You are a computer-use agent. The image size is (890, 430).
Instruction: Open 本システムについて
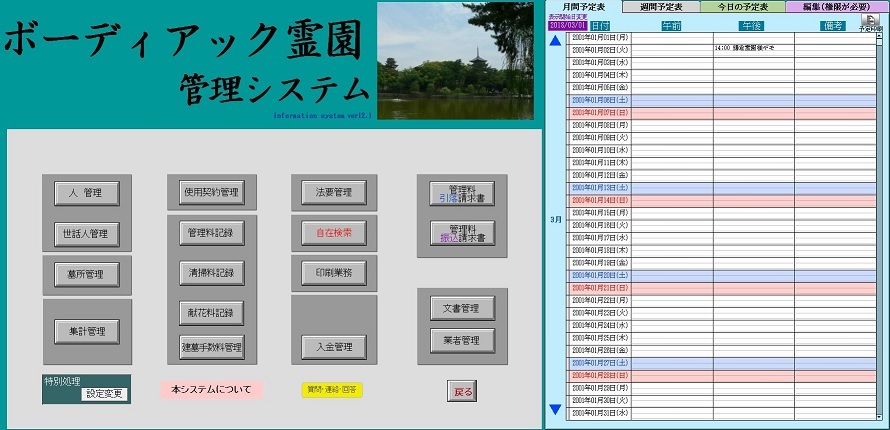pos(211,390)
